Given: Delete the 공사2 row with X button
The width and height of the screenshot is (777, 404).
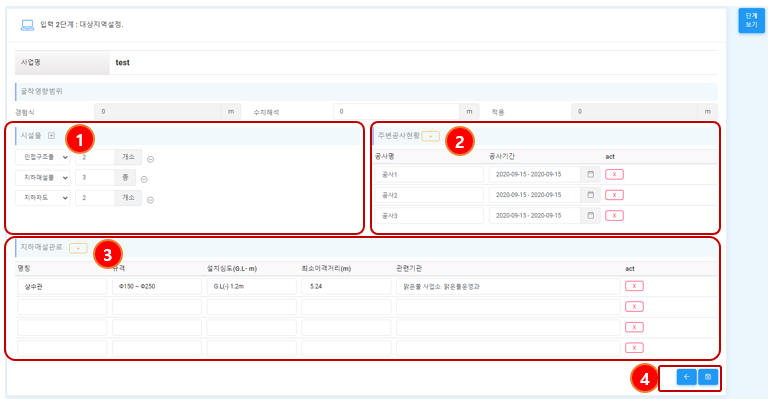Looking at the screenshot, I should (x=614, y=195).
